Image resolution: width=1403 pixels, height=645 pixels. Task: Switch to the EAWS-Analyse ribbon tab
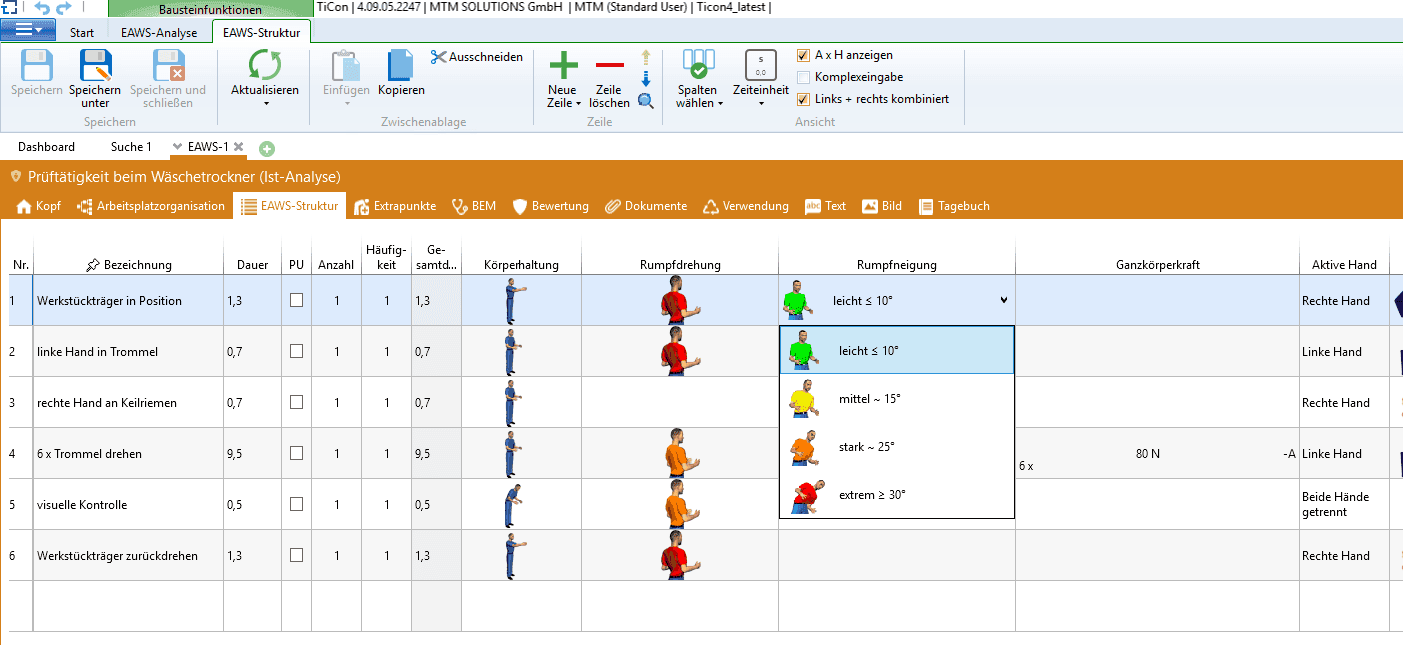pyautogui.click(x=159, y=32)
